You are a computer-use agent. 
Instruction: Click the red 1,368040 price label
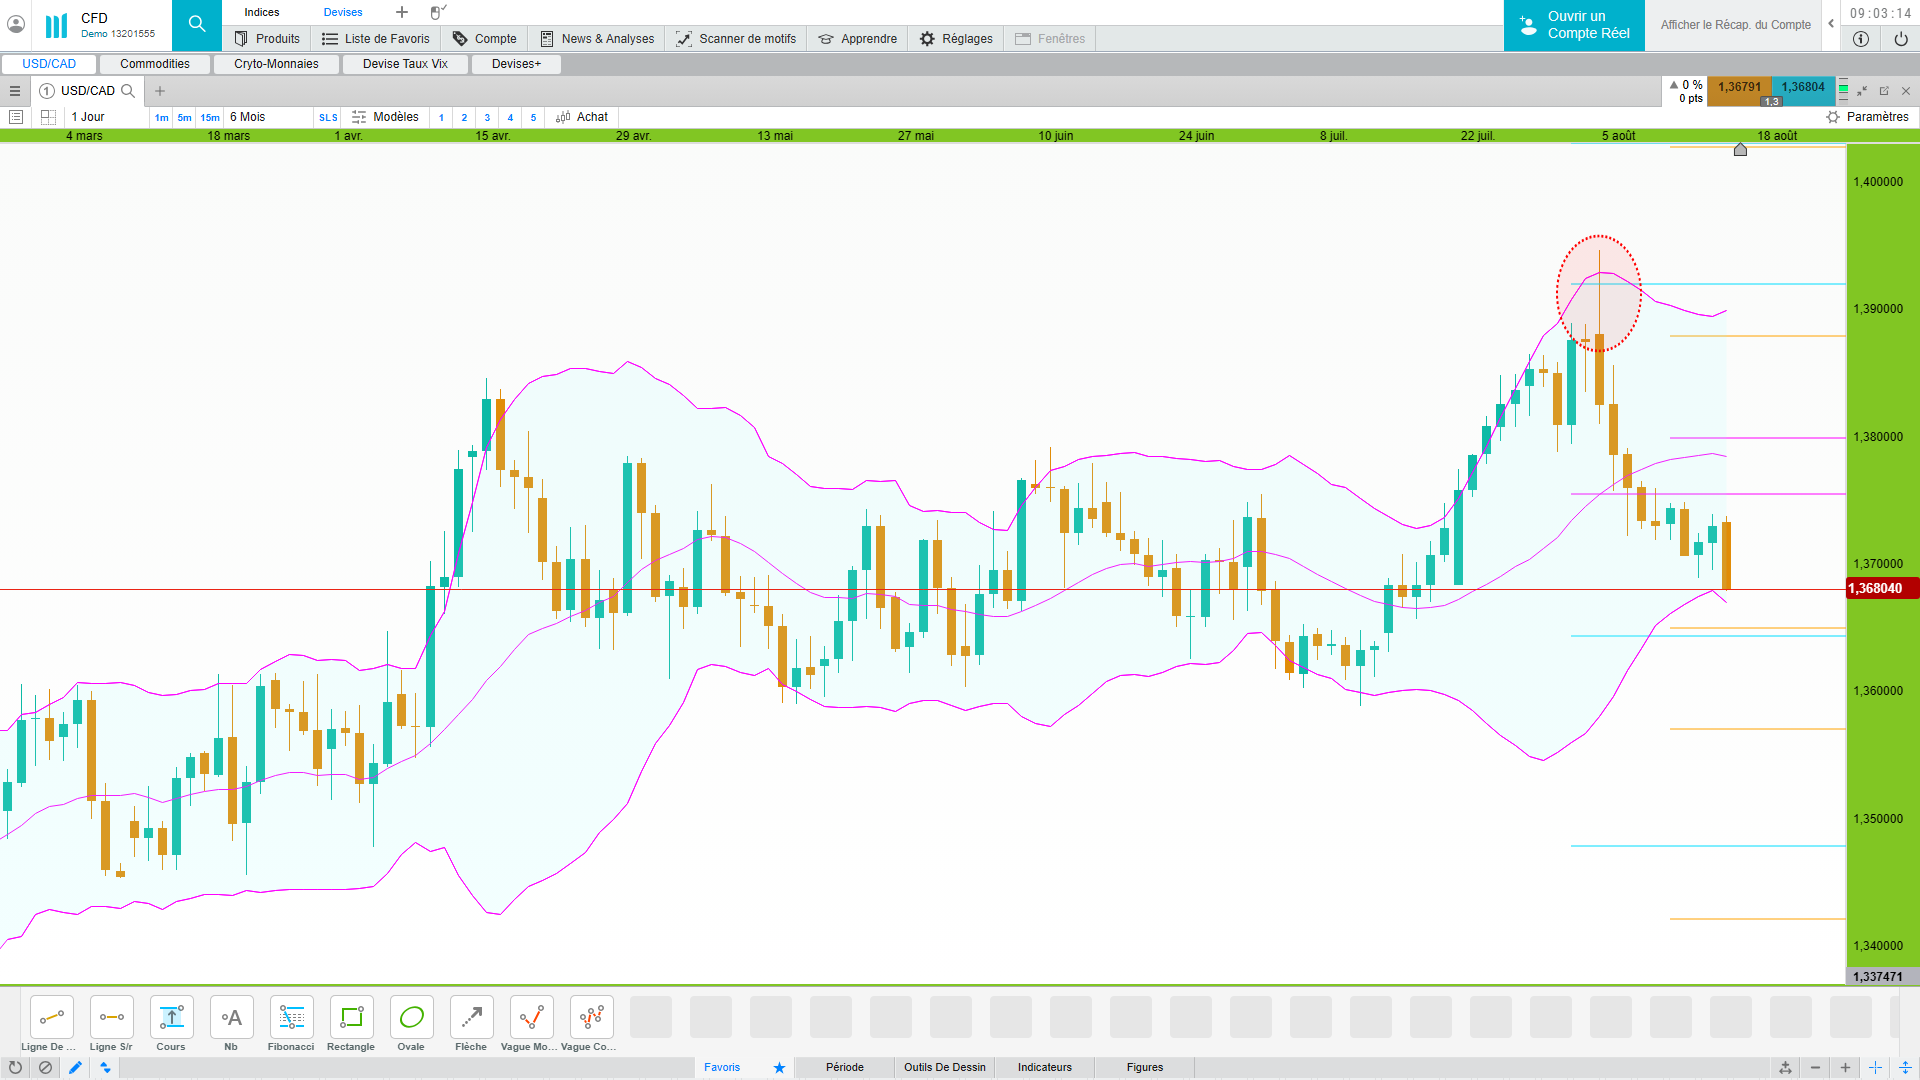[x=1880, y=589]
